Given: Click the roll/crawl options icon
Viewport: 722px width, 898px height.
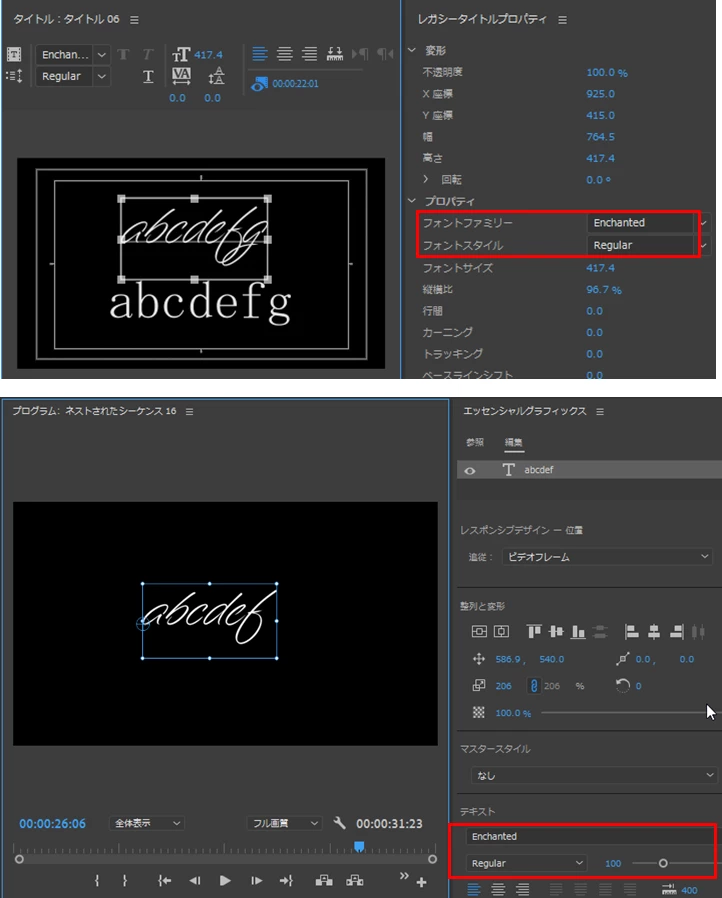Looking at the screenshot, I should [14, 76].
